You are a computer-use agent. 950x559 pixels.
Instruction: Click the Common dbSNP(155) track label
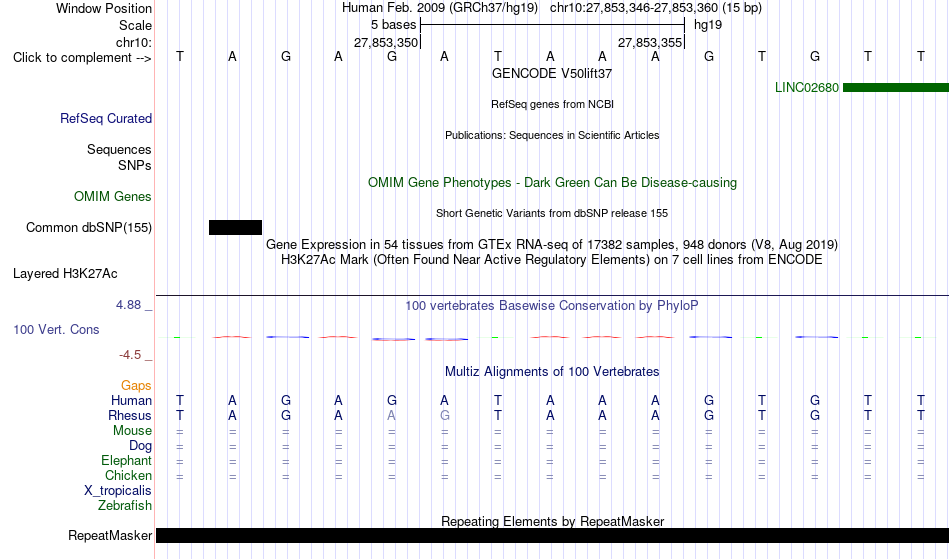click(x=88, y=228)
